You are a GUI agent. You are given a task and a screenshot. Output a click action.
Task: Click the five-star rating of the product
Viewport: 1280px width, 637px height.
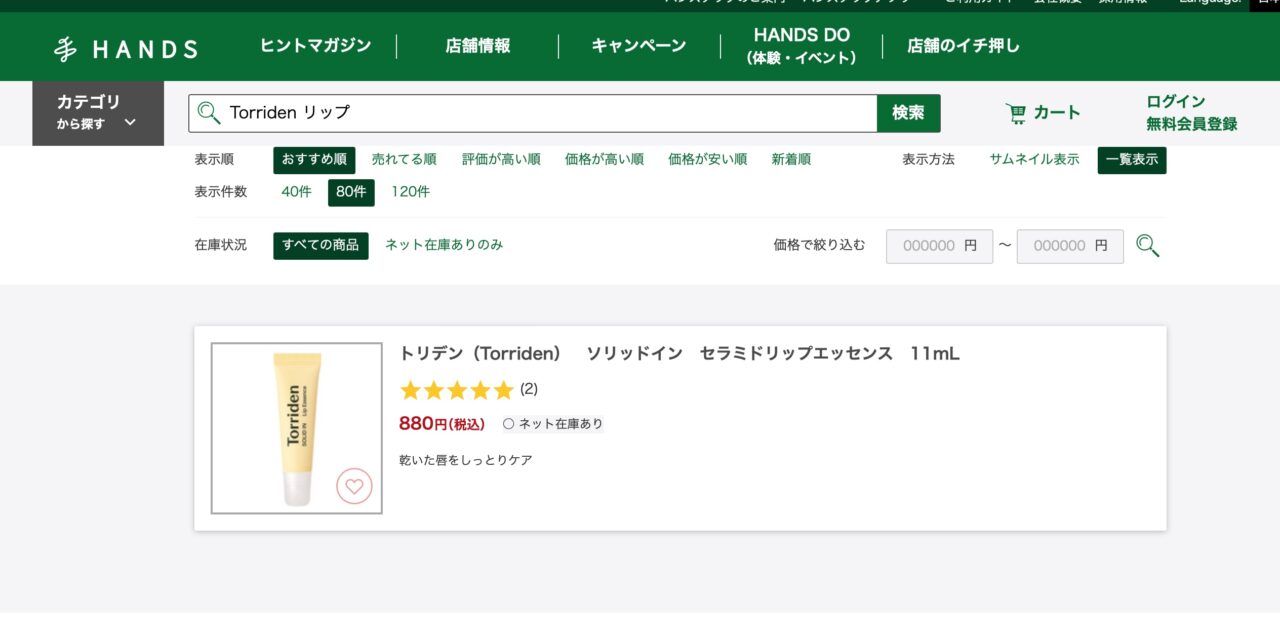point(456,390)
